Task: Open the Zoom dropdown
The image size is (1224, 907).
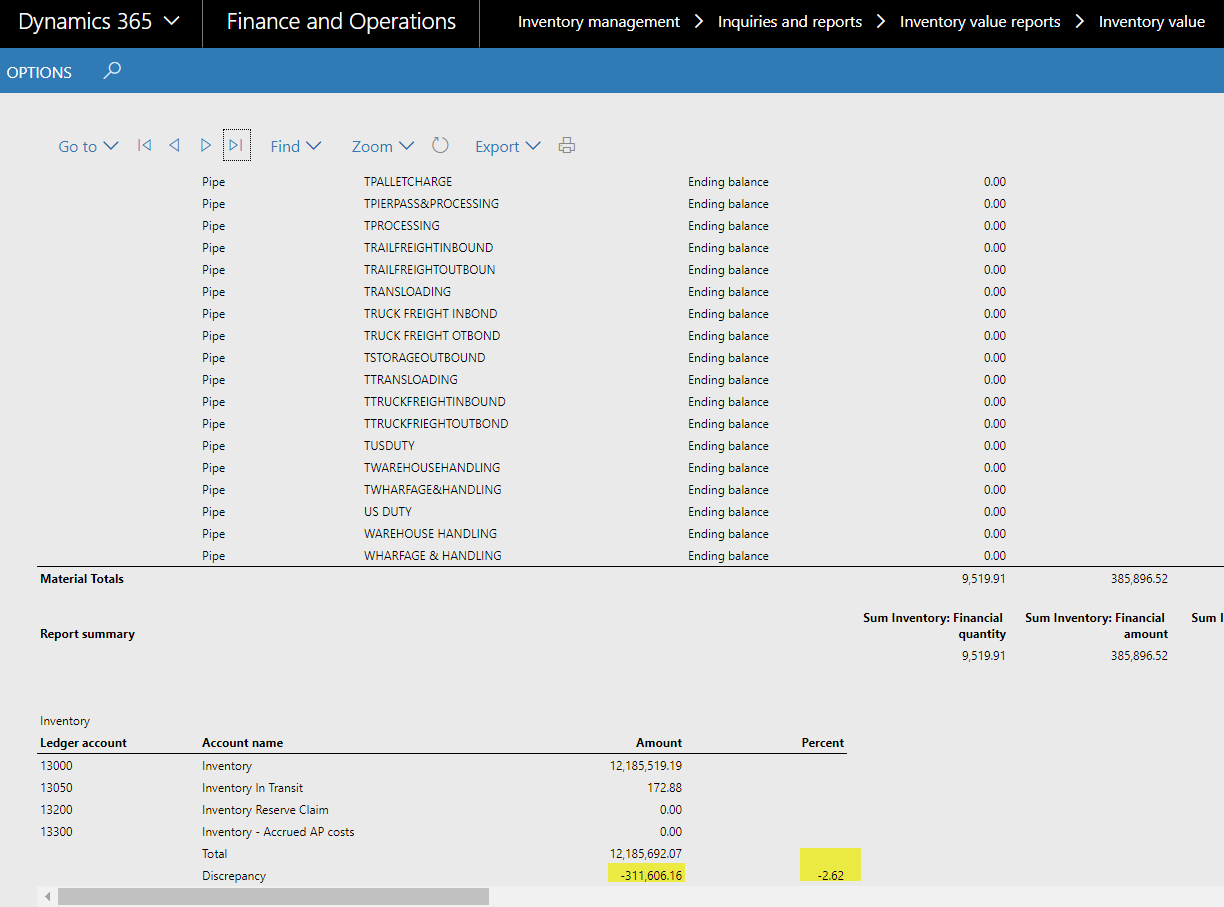Action: click(x=382, y=147)
